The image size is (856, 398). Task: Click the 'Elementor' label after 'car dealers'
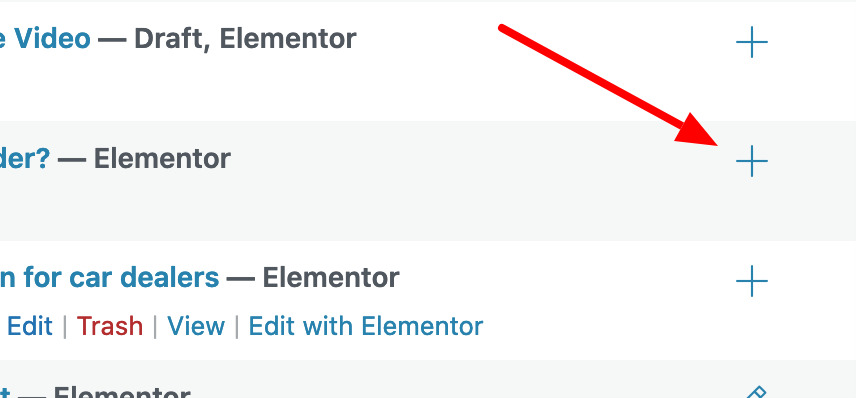(x=331, y=278)
